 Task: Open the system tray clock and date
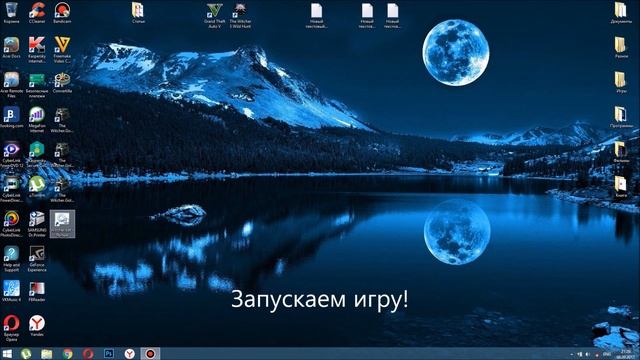tap(625, 354)
